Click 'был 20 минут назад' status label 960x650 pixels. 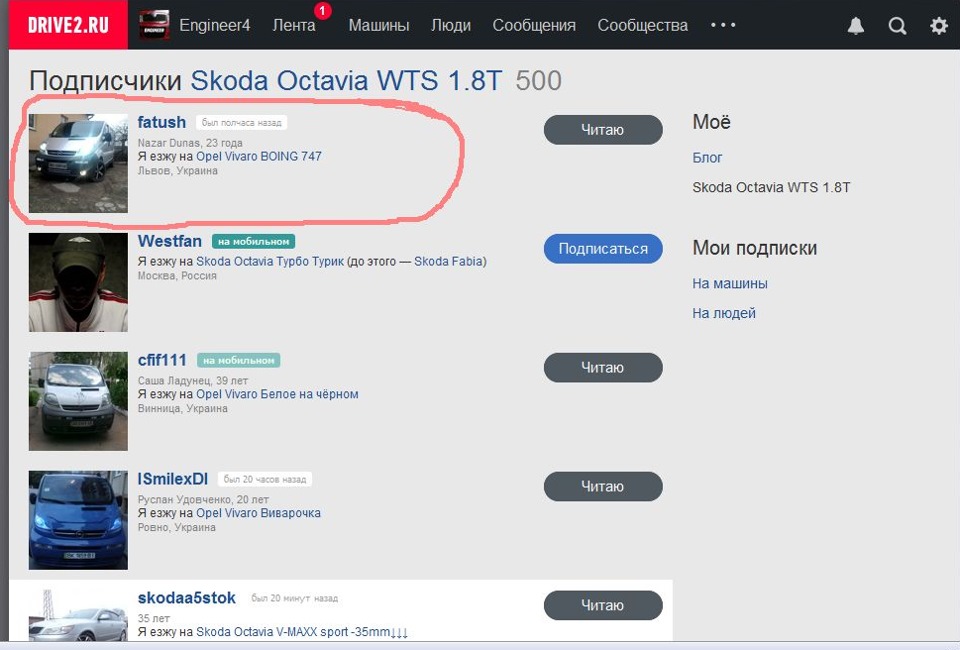click(x=294, y=598)
